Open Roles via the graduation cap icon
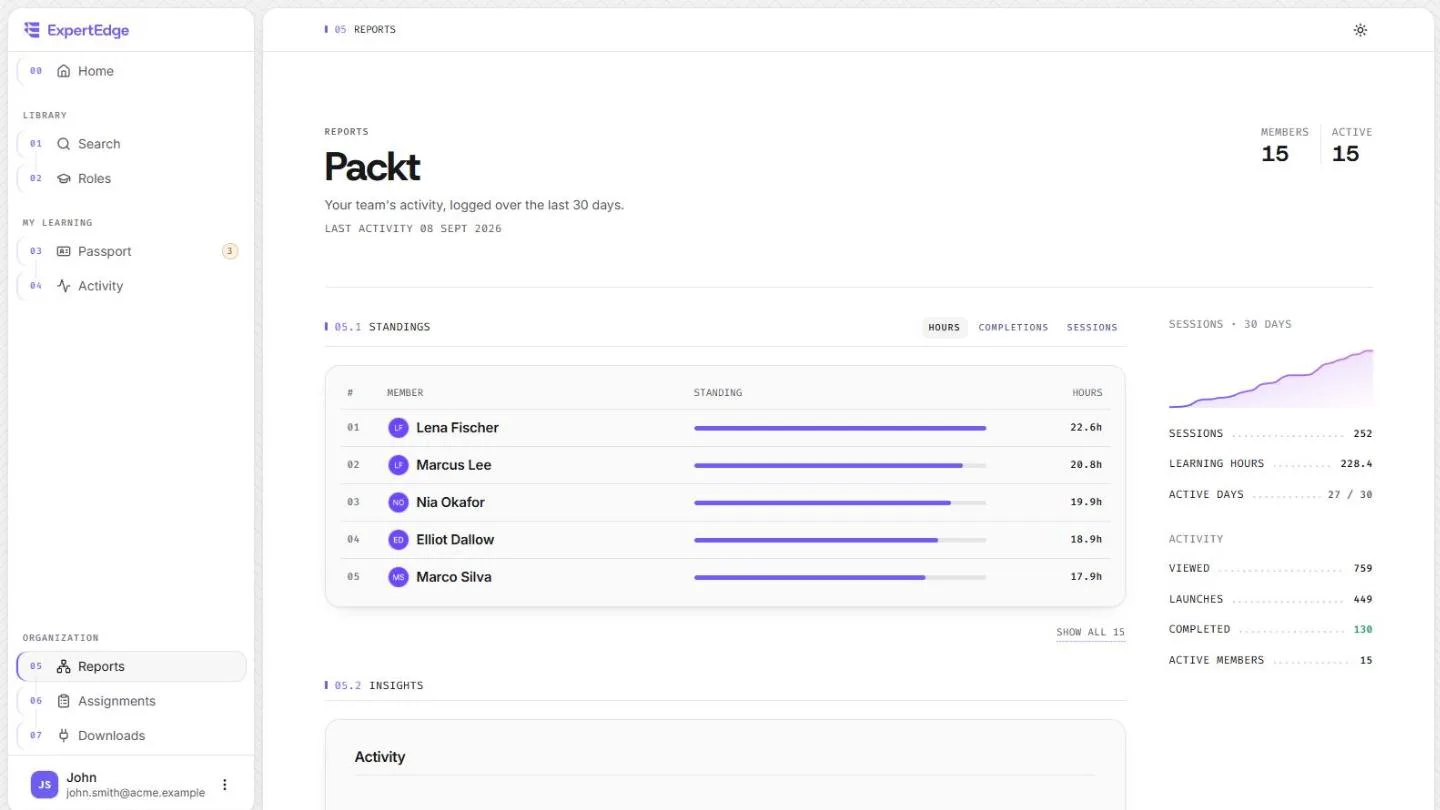The height and width of the screenshot is (810, 1440). [x=64, y=179]
